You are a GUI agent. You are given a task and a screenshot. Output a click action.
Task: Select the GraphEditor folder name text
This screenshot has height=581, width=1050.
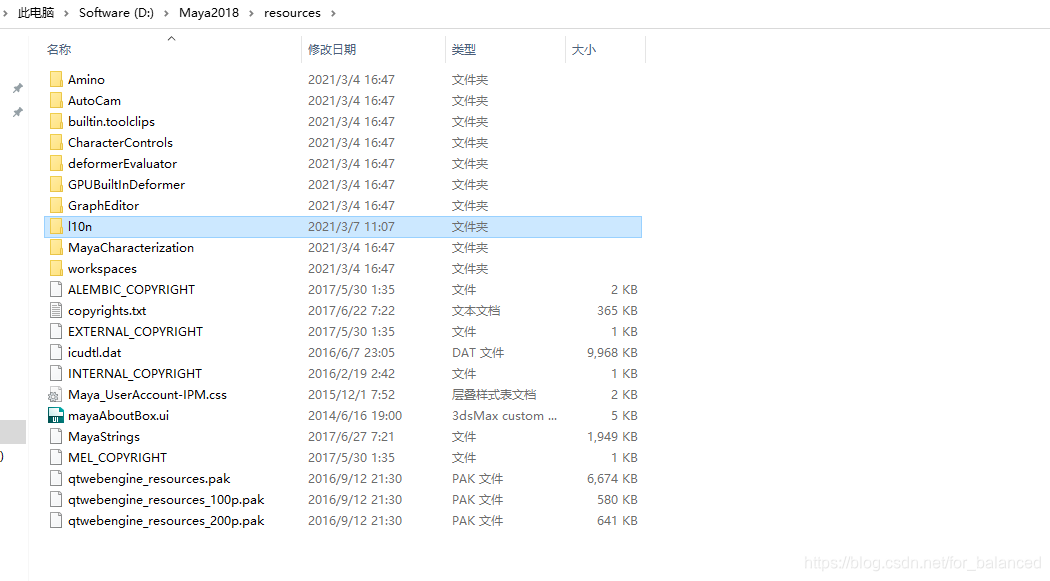tap(104, 205)
